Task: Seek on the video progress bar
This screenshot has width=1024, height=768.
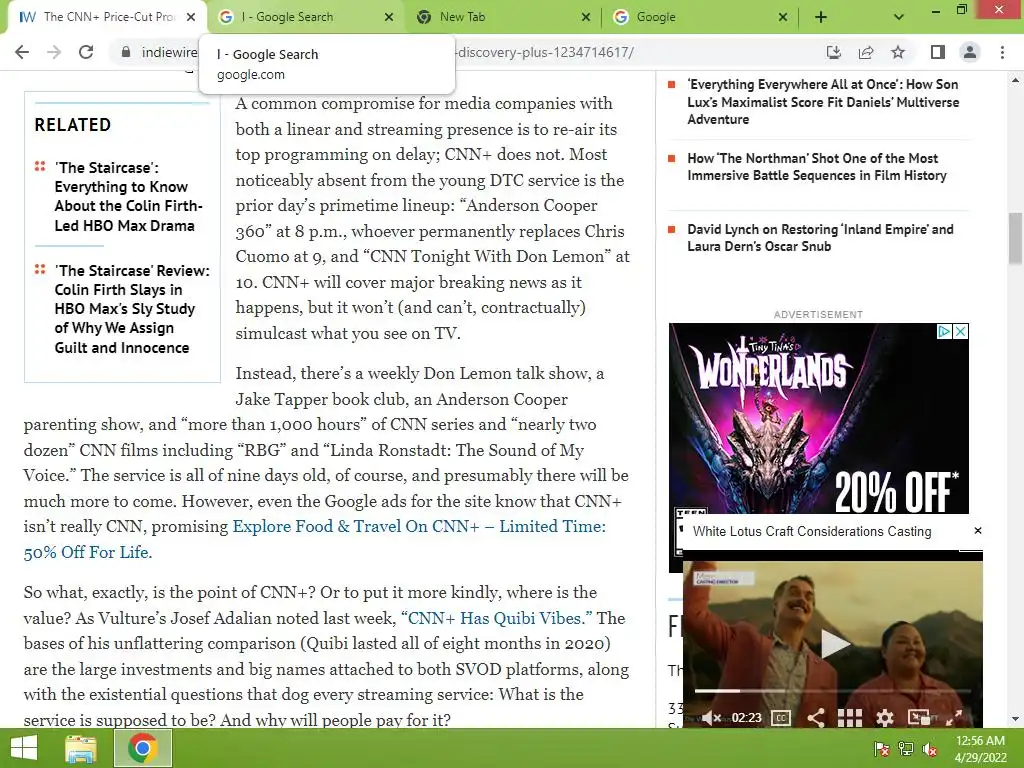Action: coord(833,690)
